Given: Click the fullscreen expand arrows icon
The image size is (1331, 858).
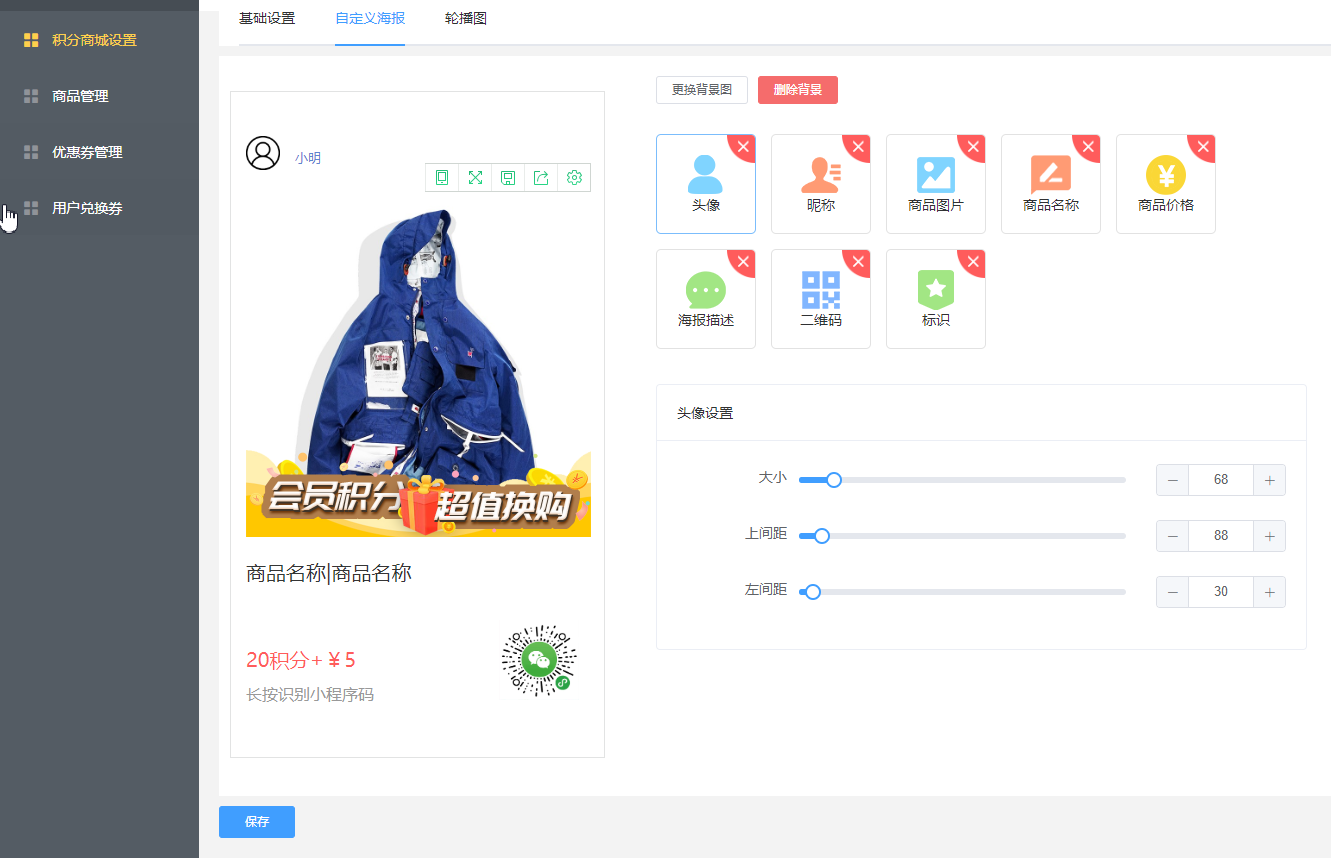Looking at the screenshot, I should click(475, 178).
